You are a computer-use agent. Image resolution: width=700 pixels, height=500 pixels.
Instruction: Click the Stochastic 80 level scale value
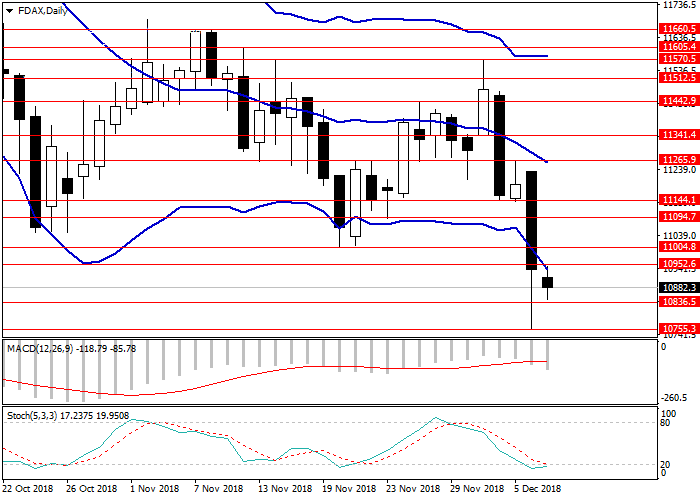665,422
